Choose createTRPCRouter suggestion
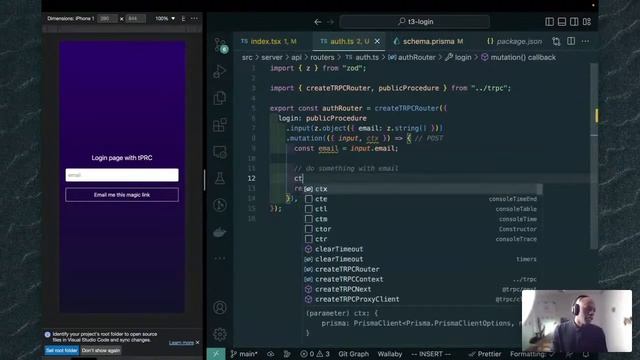Image resolution: width=640 pixels, height=360 pixels. click(x=423, y=269)
